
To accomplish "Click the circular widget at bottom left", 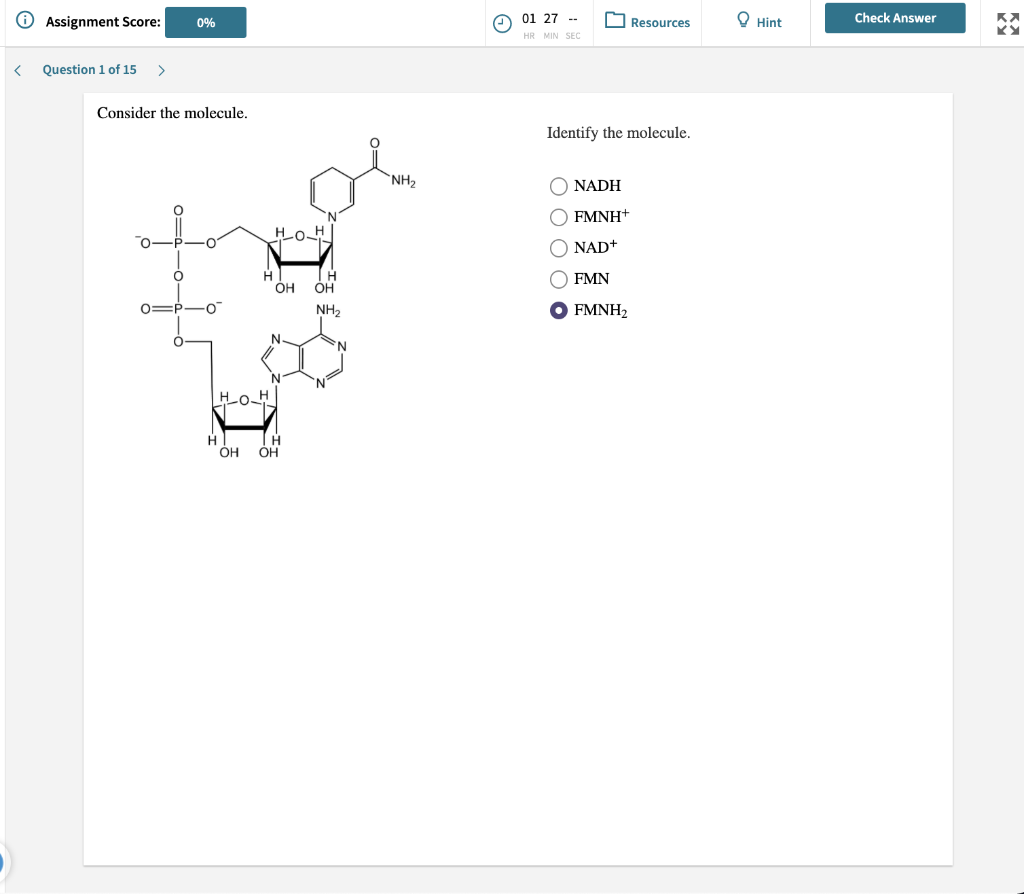I will pyautogui.click(x=2, y=861).
